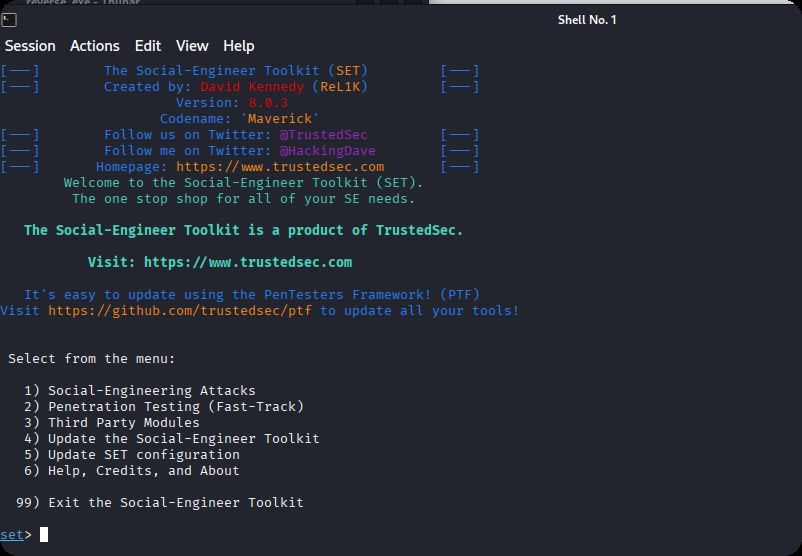Click the Social-Engineering Attacks menu line
Image resolution: width=802 pixels, height=556 pixels.
pyautogui.click(x=151, y=391)
